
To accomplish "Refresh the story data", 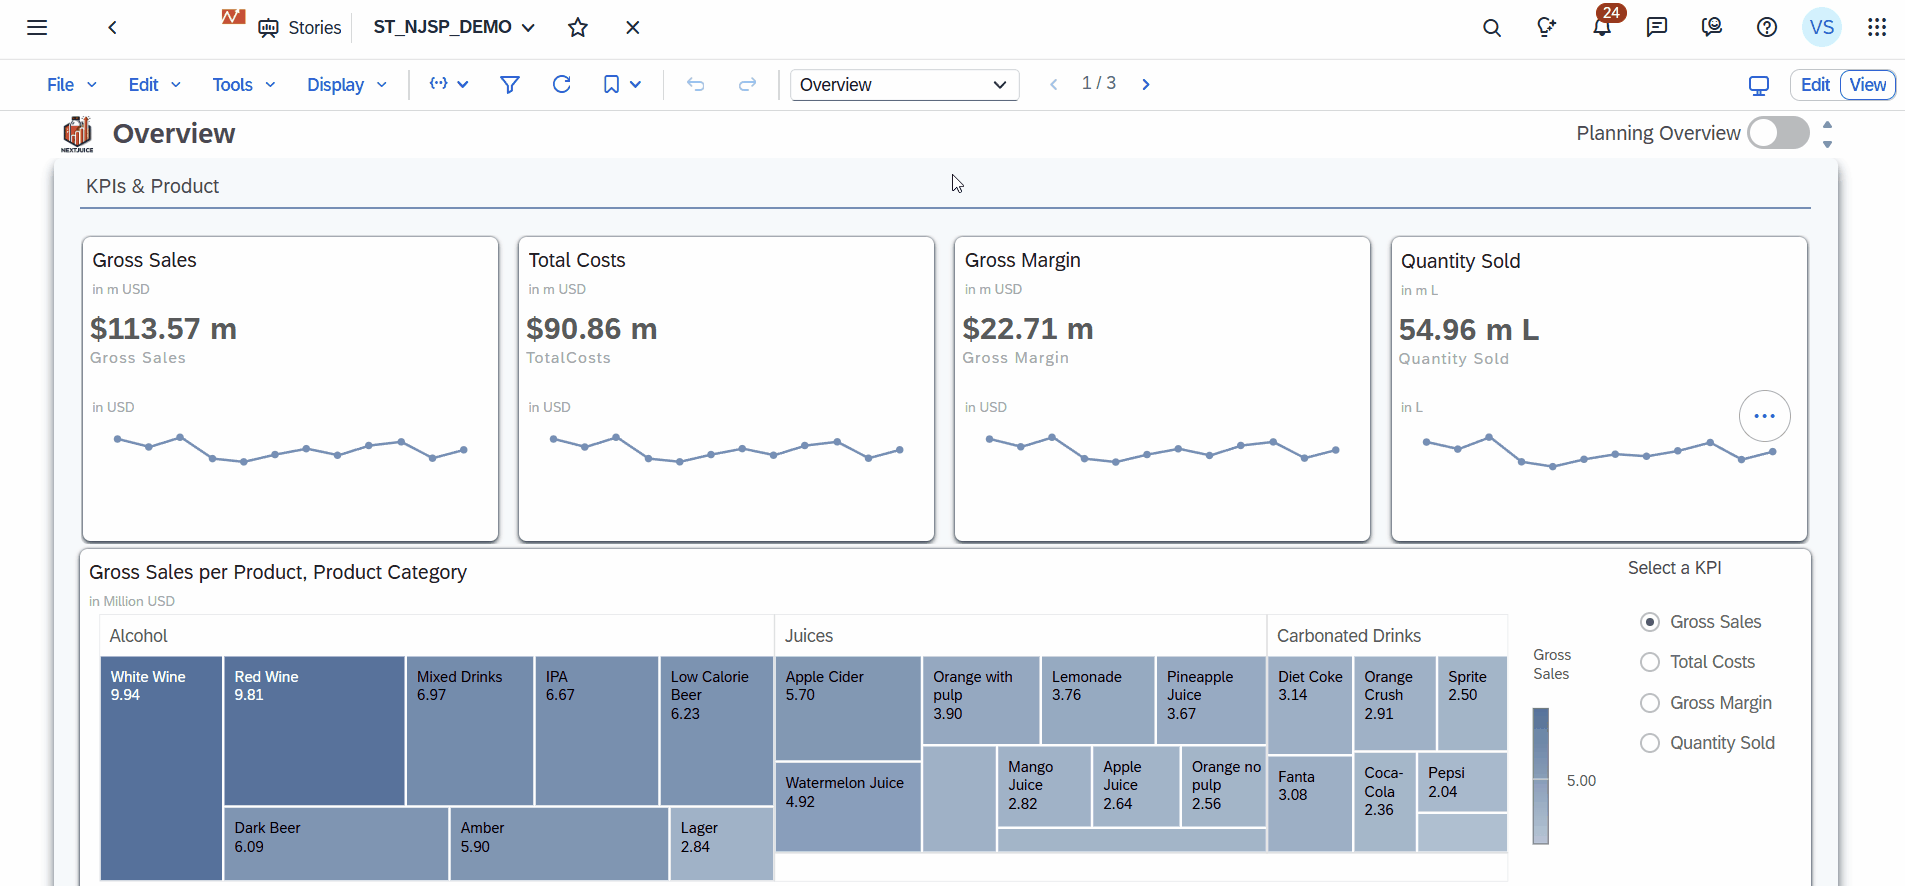I will pos(561,85).
